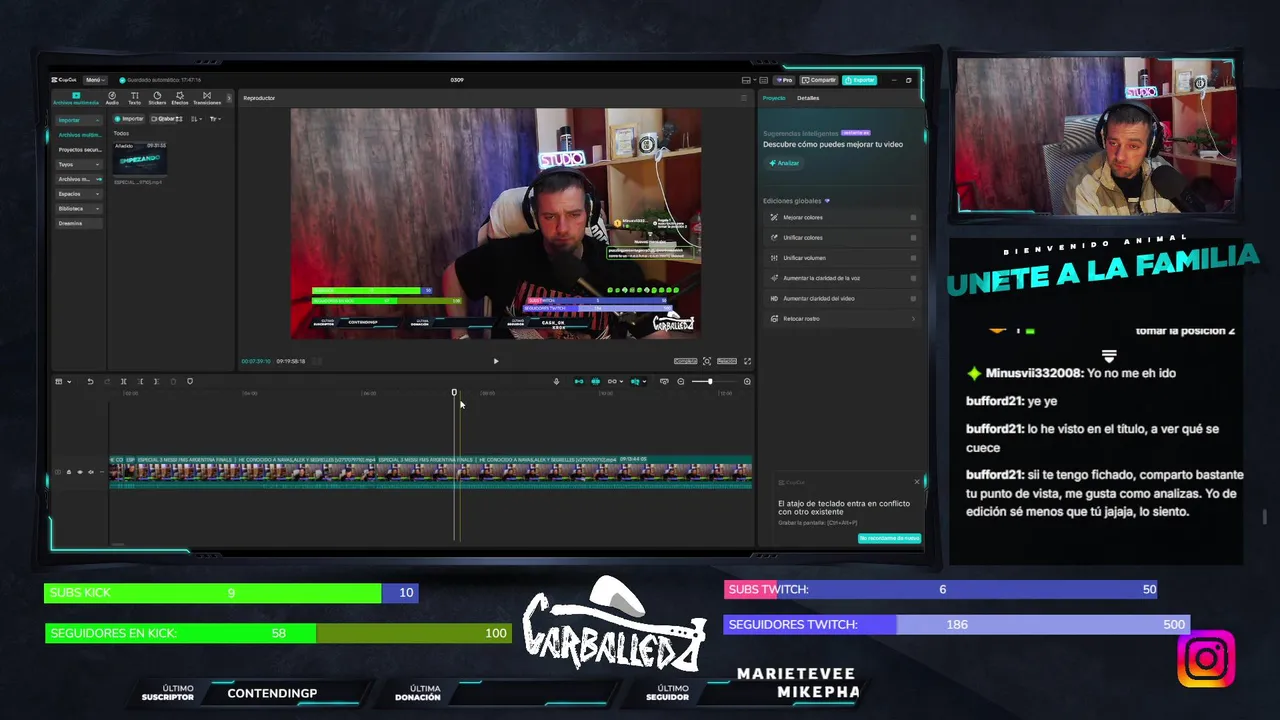Toggle main track magnet snapping
Screen dimensions: 1280x720
point(578,381)
